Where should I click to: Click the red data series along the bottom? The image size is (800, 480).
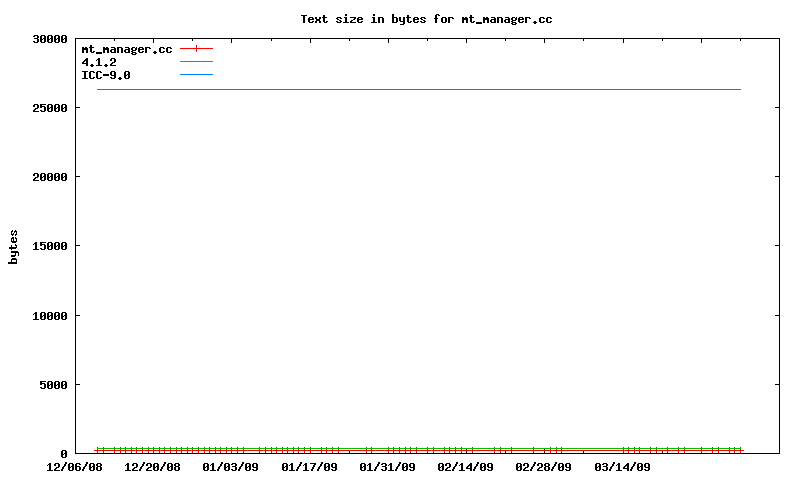(420, 451)
